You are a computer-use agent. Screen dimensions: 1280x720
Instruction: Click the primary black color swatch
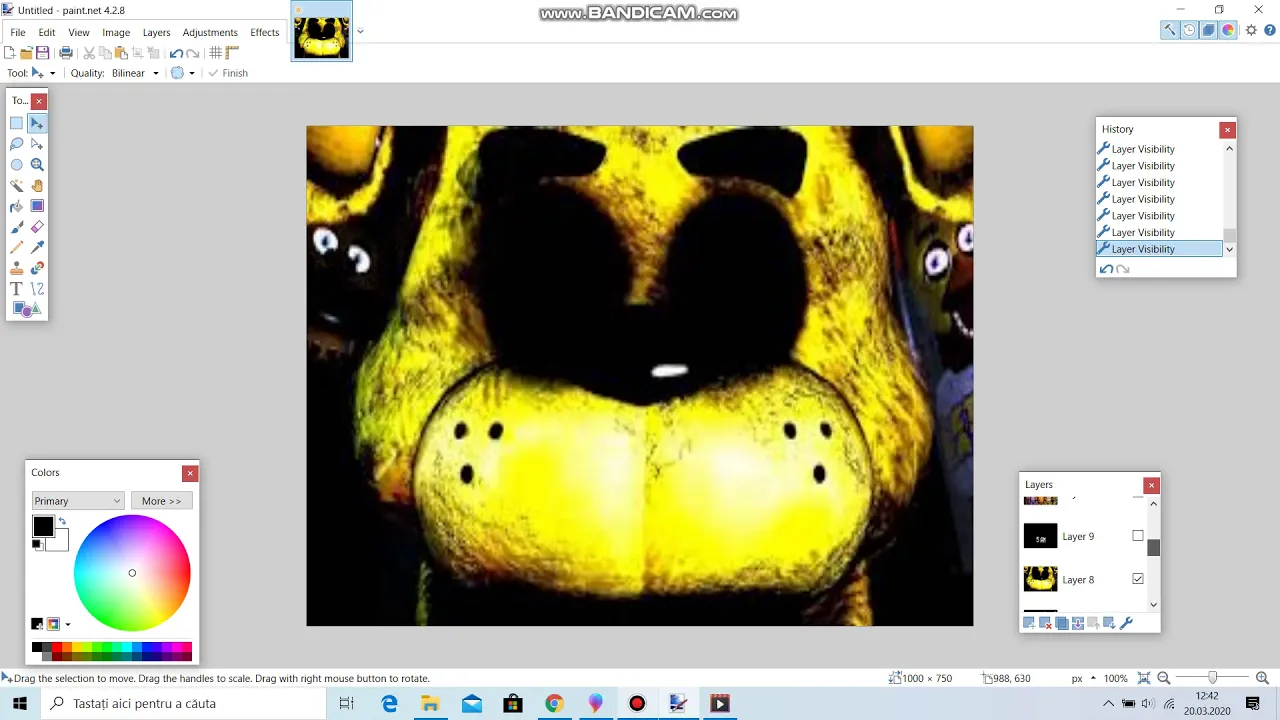[43, 526]
